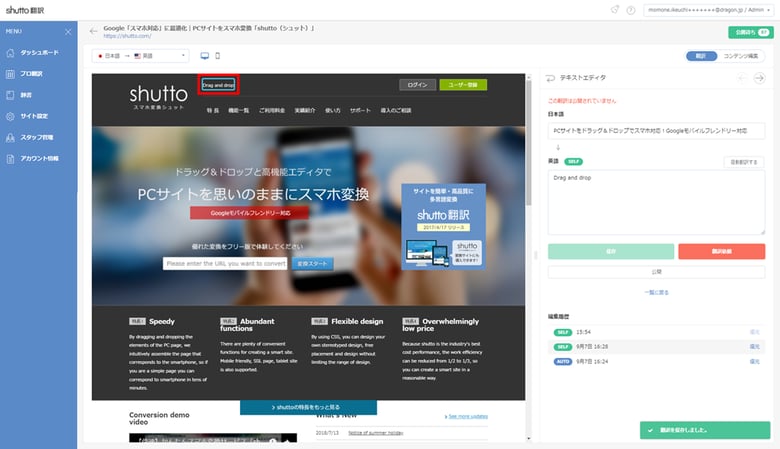Screen dimensions: 780x449
Task: Select the 翻訳 mode toggle
Action: [x=701, y=56]
